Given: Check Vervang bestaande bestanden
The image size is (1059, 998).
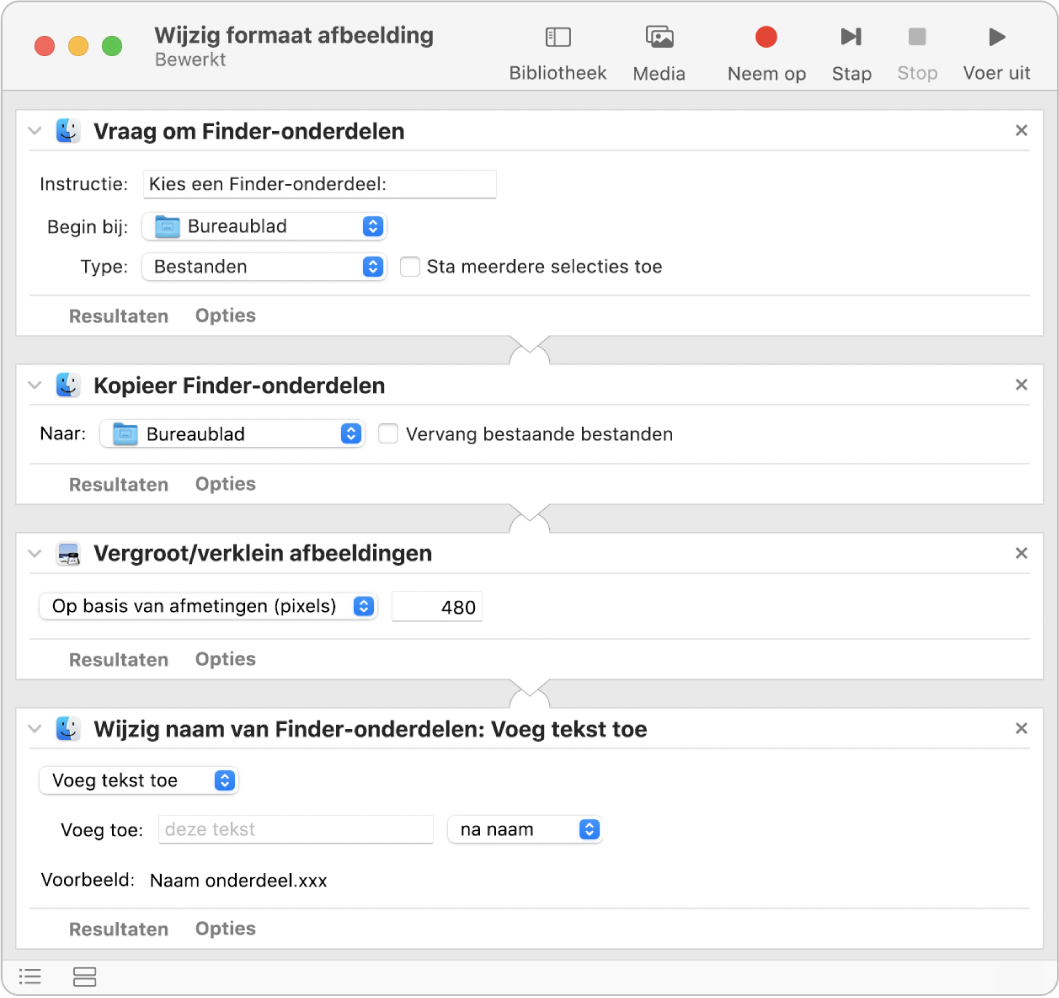Looking at the screenshot, I should 389,434.
